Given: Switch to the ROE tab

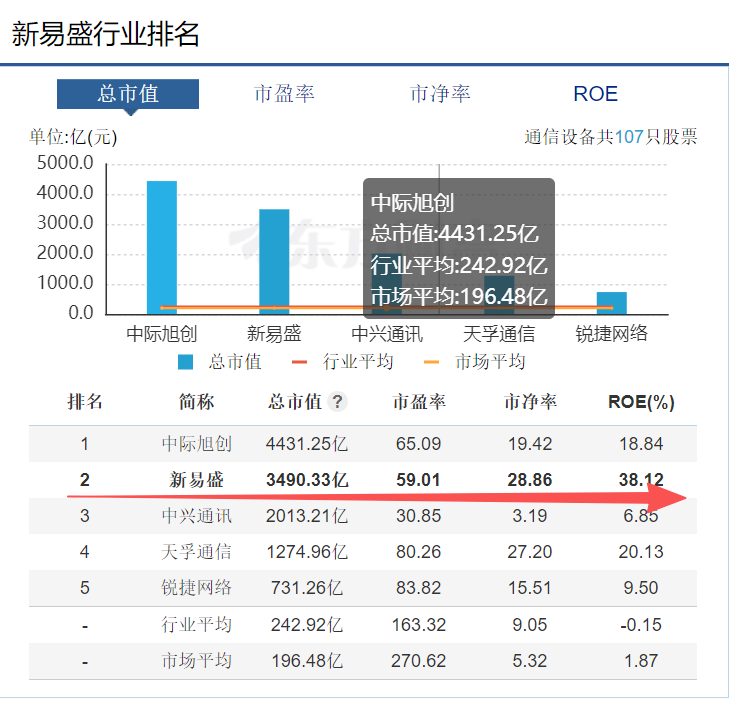Looking at the screenshot, I should pos(595,94).
